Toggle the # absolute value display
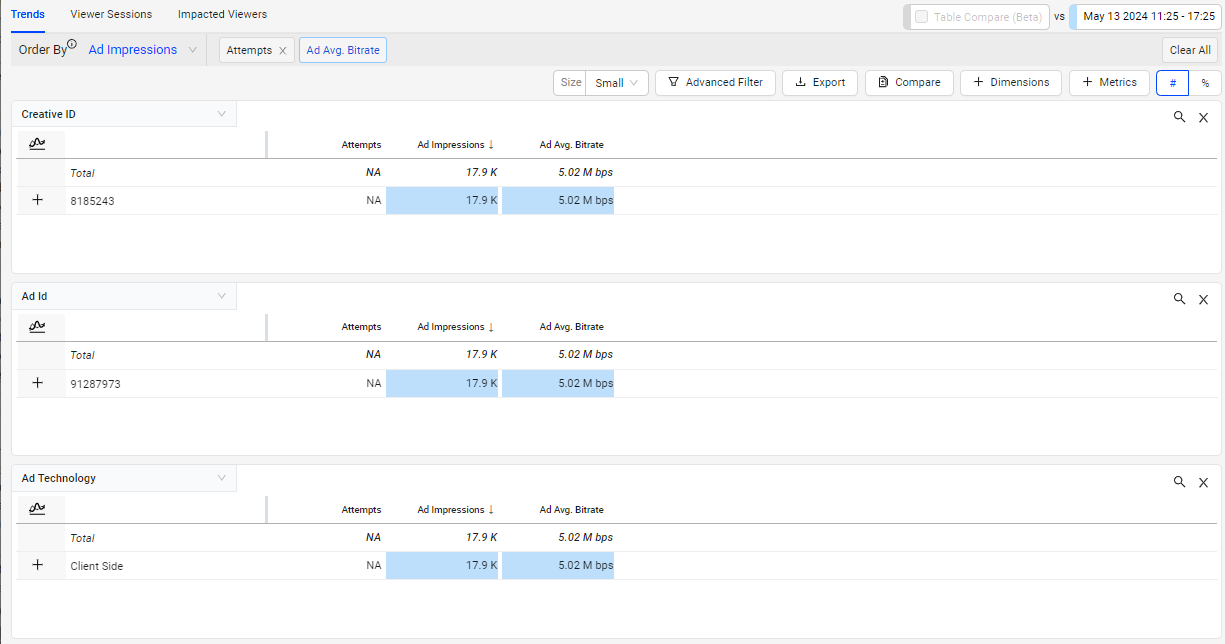 click(1172, 83)
